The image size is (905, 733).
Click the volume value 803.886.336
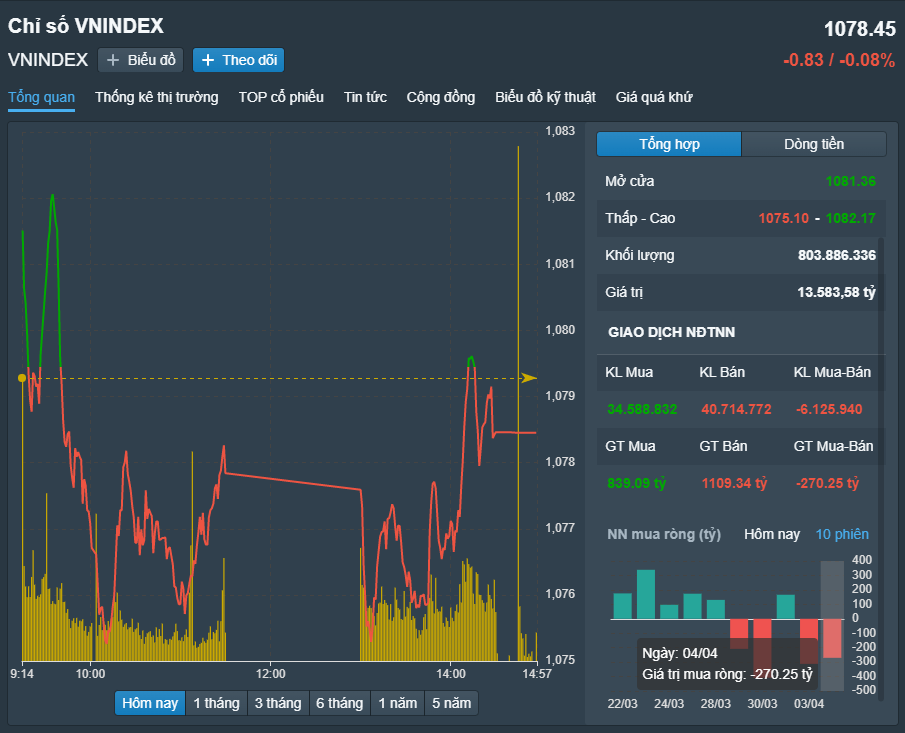click(x=837, y=255)
